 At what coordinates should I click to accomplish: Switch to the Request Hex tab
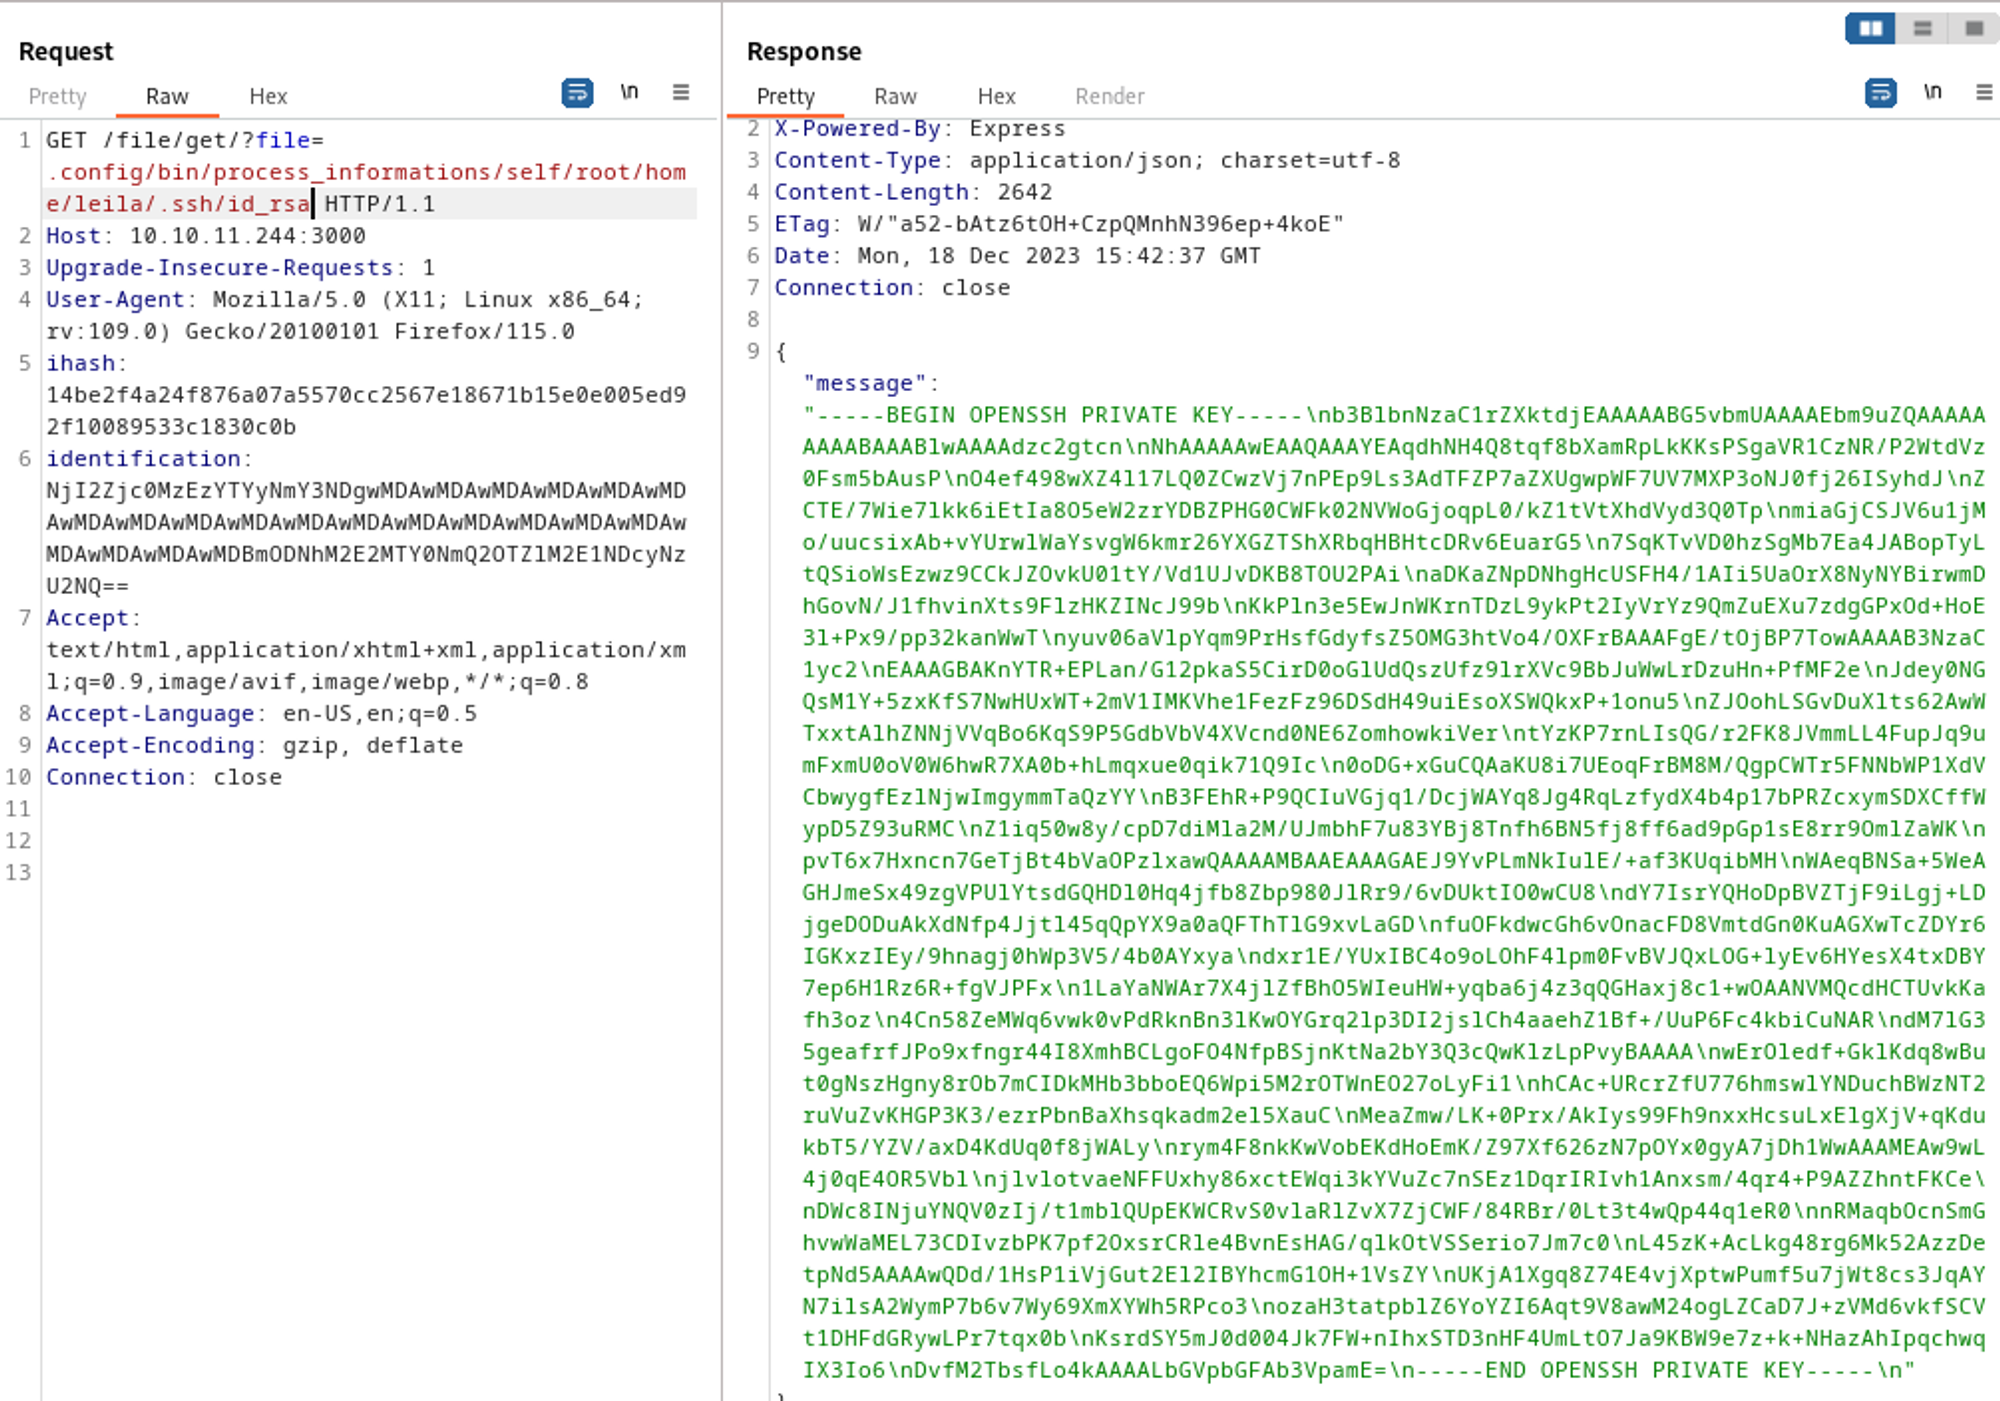tap(268, 97)
